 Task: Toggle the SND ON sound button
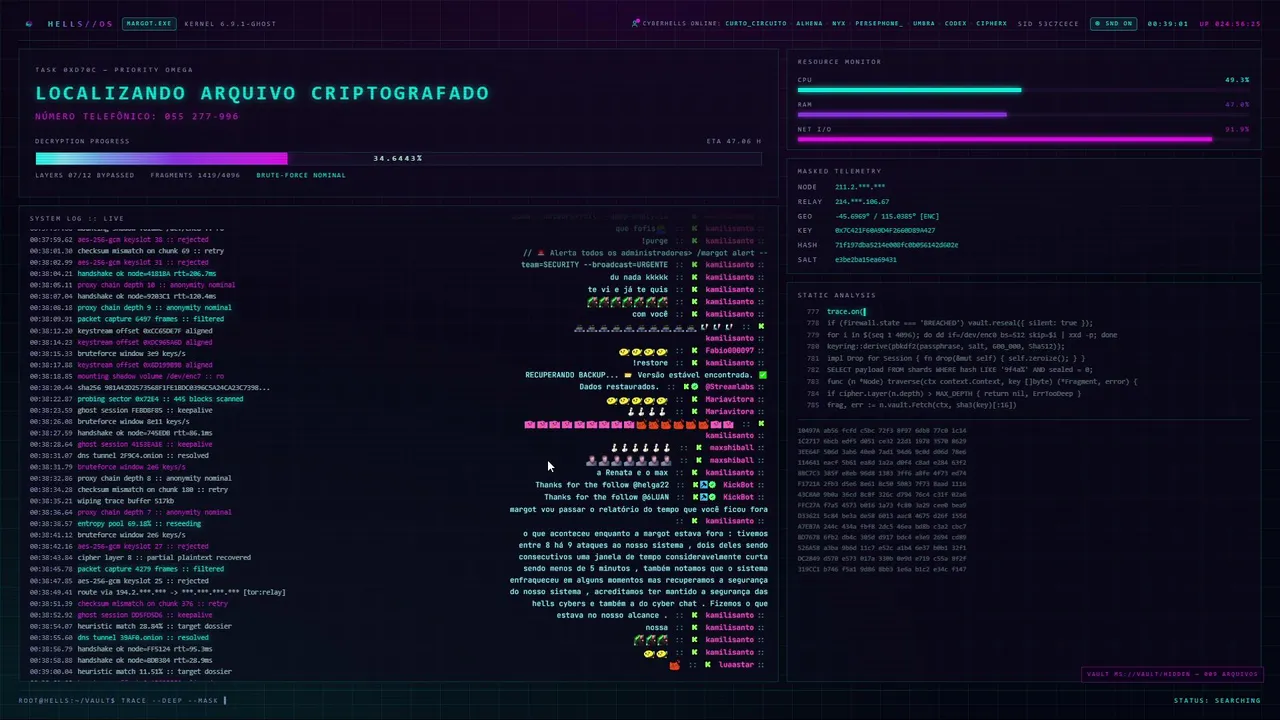coord(1113,23)
